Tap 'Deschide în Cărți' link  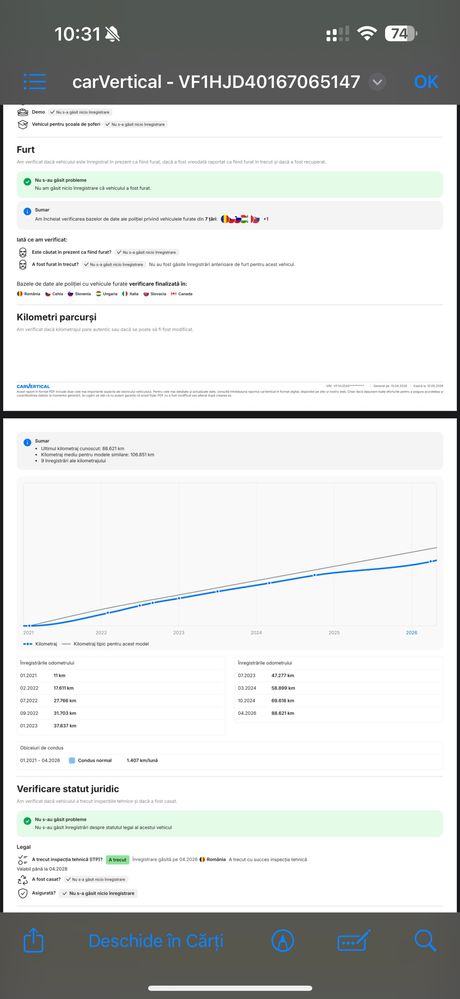156,941
